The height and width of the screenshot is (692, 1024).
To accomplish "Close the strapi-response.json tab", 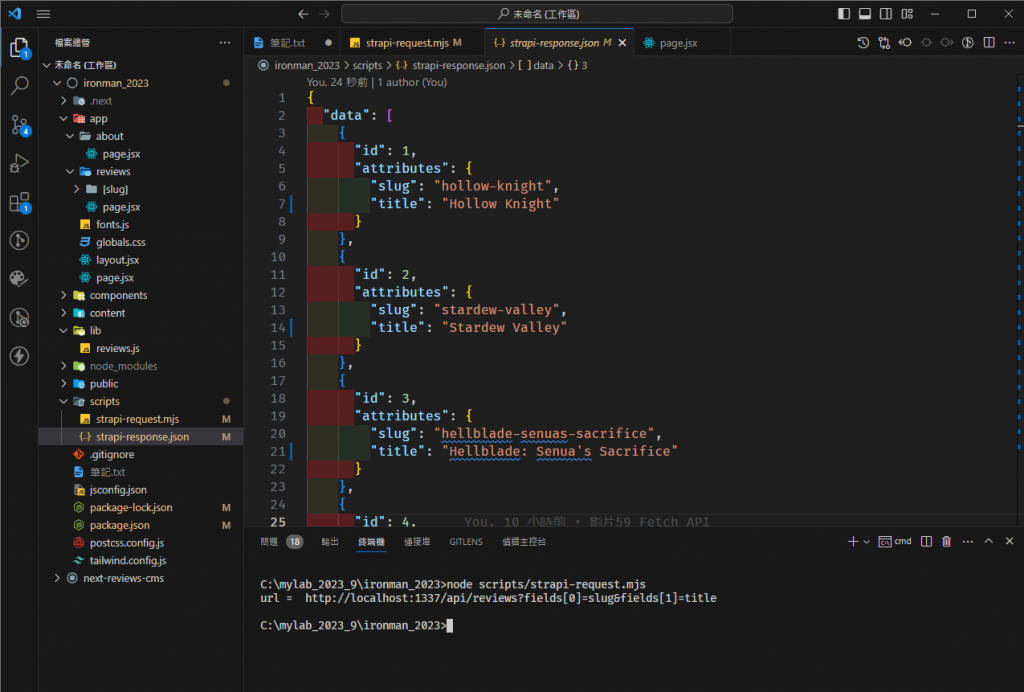I will [x=622, y=42].
